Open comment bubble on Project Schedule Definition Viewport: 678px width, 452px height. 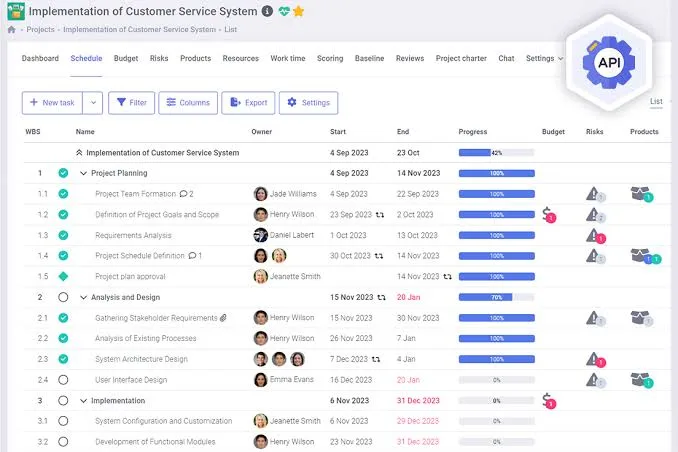click(x=195, y=256)
